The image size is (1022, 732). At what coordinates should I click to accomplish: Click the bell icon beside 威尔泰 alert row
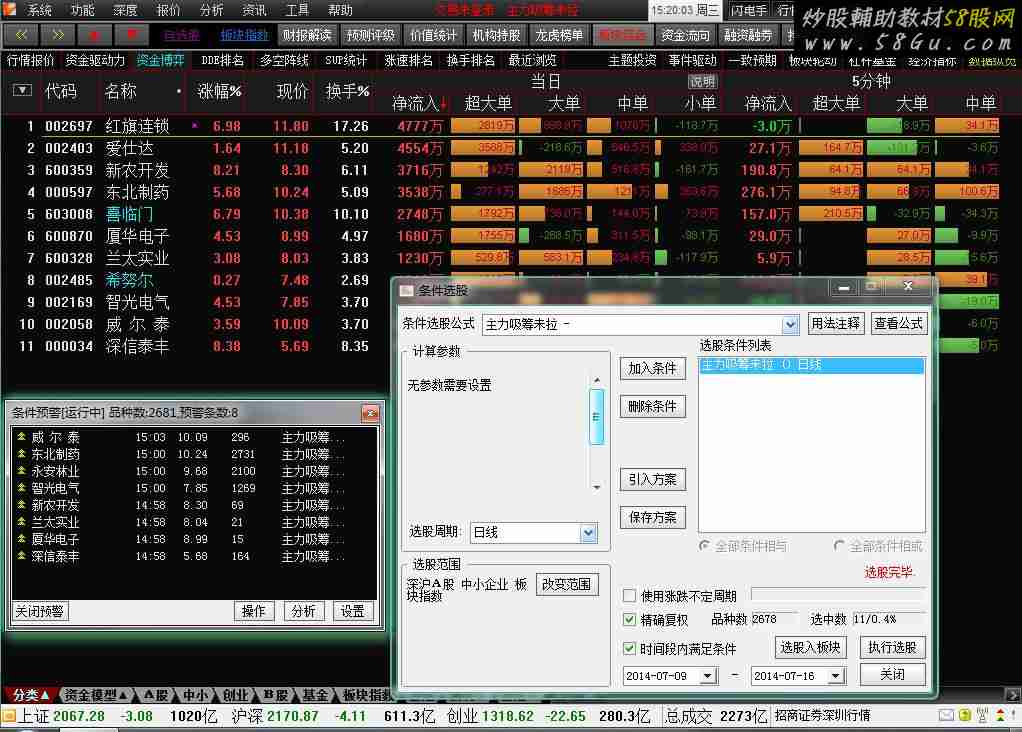click(21, 437)
